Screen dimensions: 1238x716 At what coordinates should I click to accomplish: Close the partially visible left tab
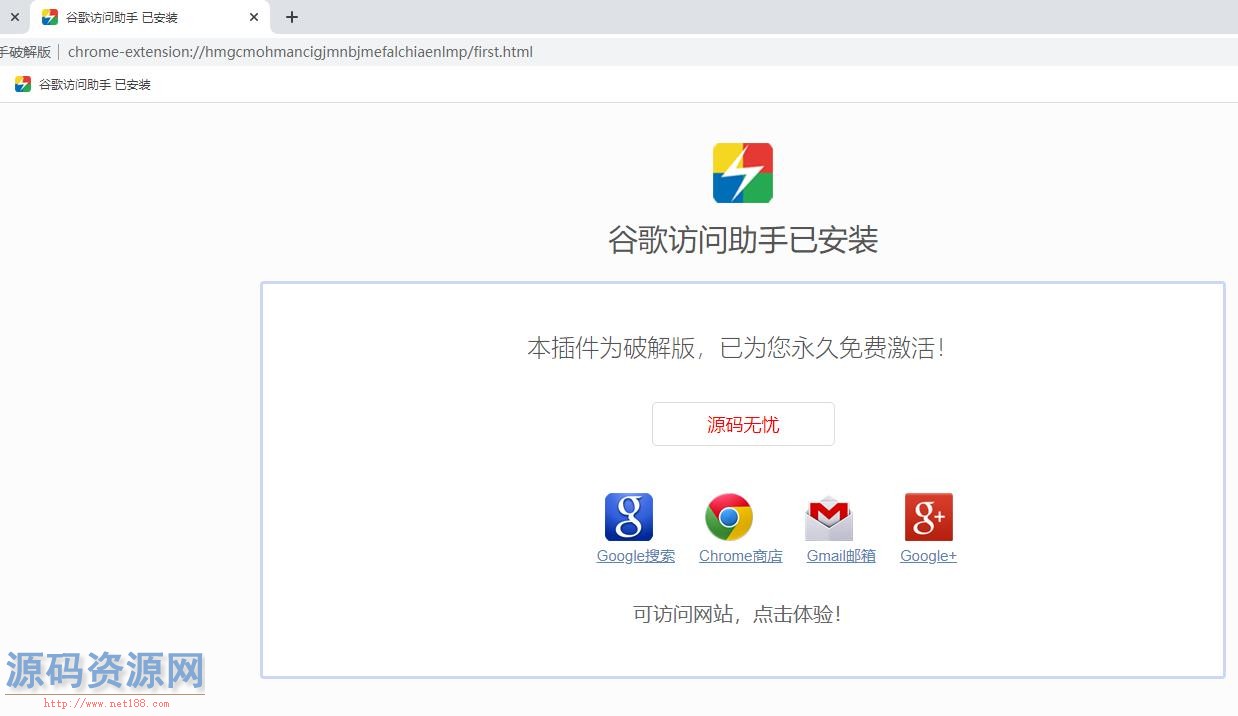tap(14, 17)
